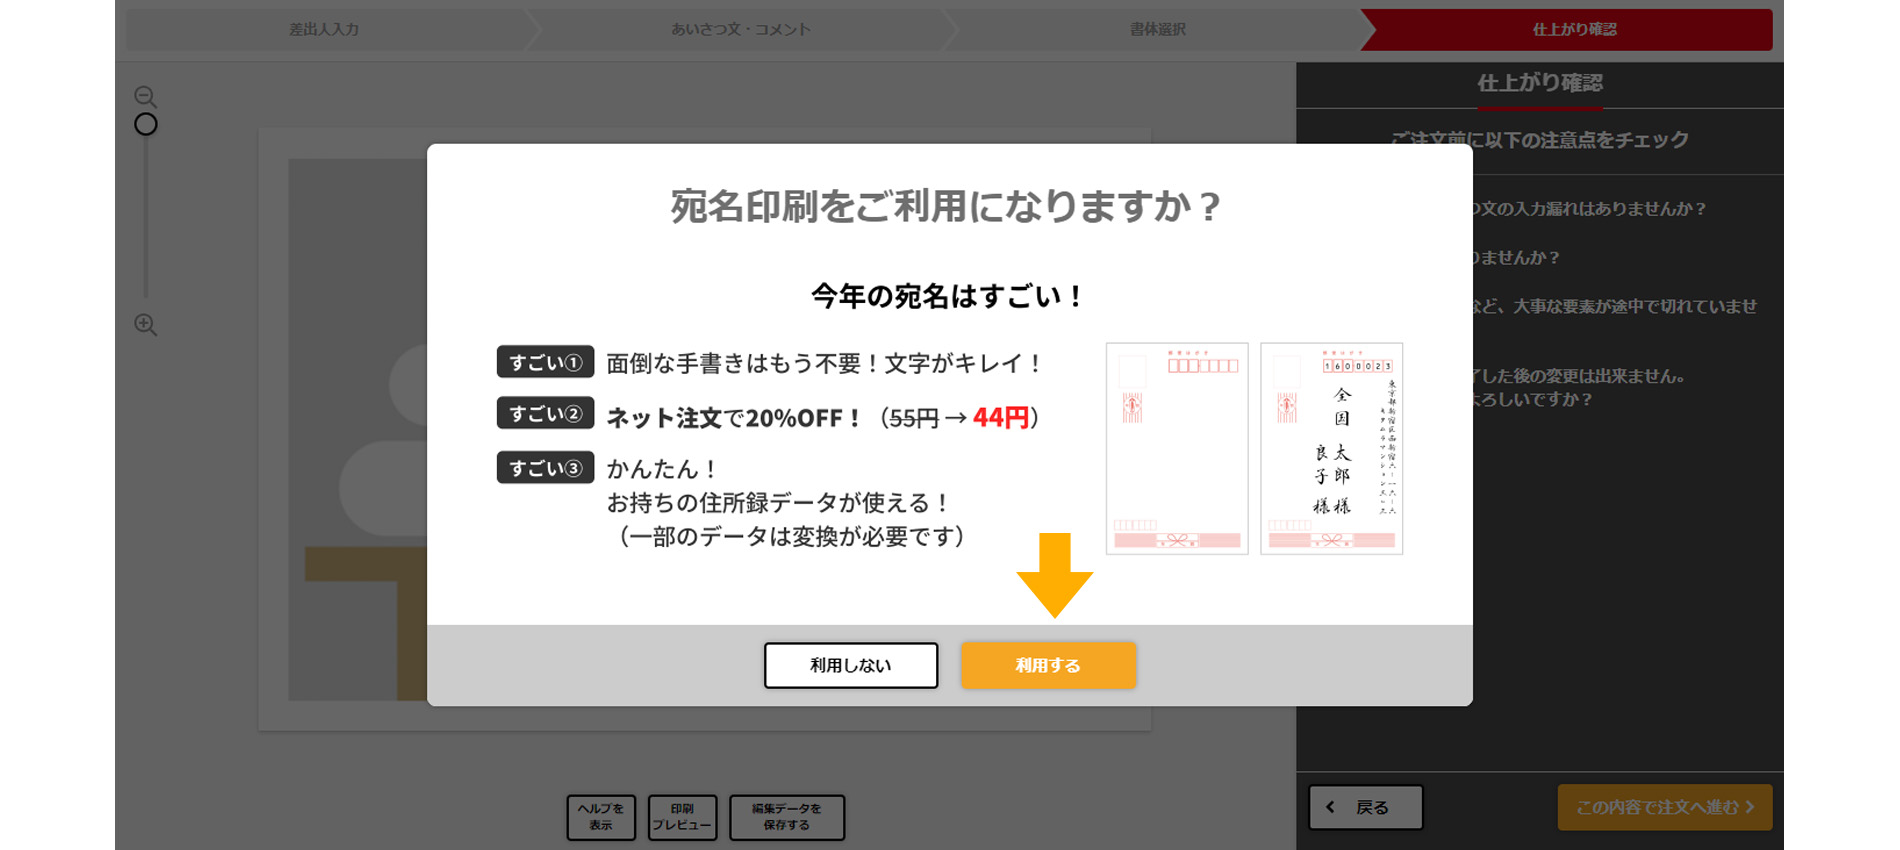Viewport: 1900px width, 850px height.
Task: Open the 書体選択 step tab
Action: pos(1158,30)
